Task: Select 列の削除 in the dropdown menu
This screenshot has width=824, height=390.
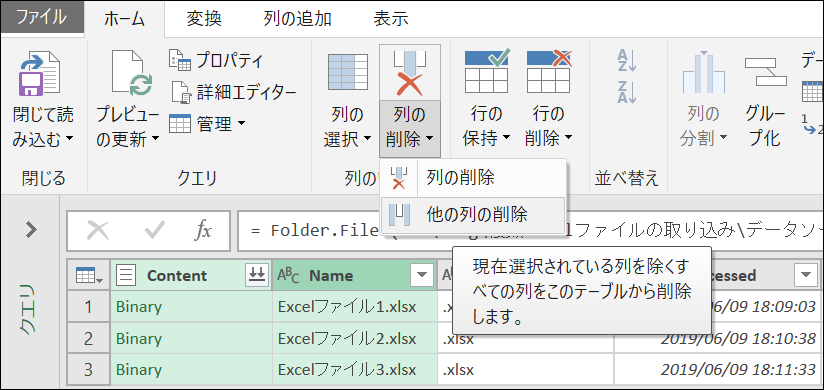Action: (473, 178)
